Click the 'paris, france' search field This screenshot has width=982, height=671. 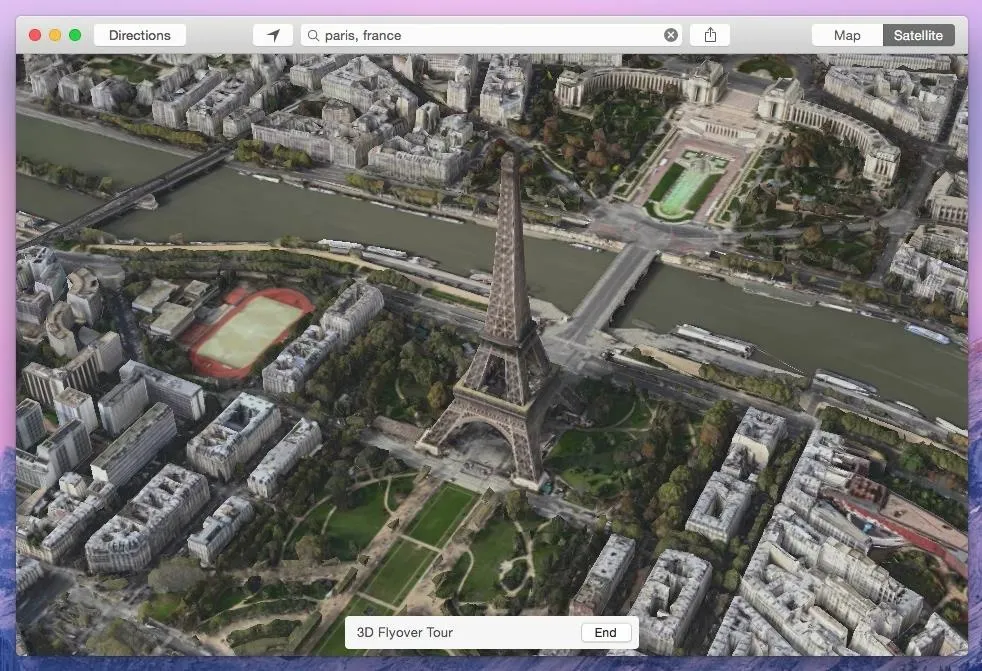492,35
